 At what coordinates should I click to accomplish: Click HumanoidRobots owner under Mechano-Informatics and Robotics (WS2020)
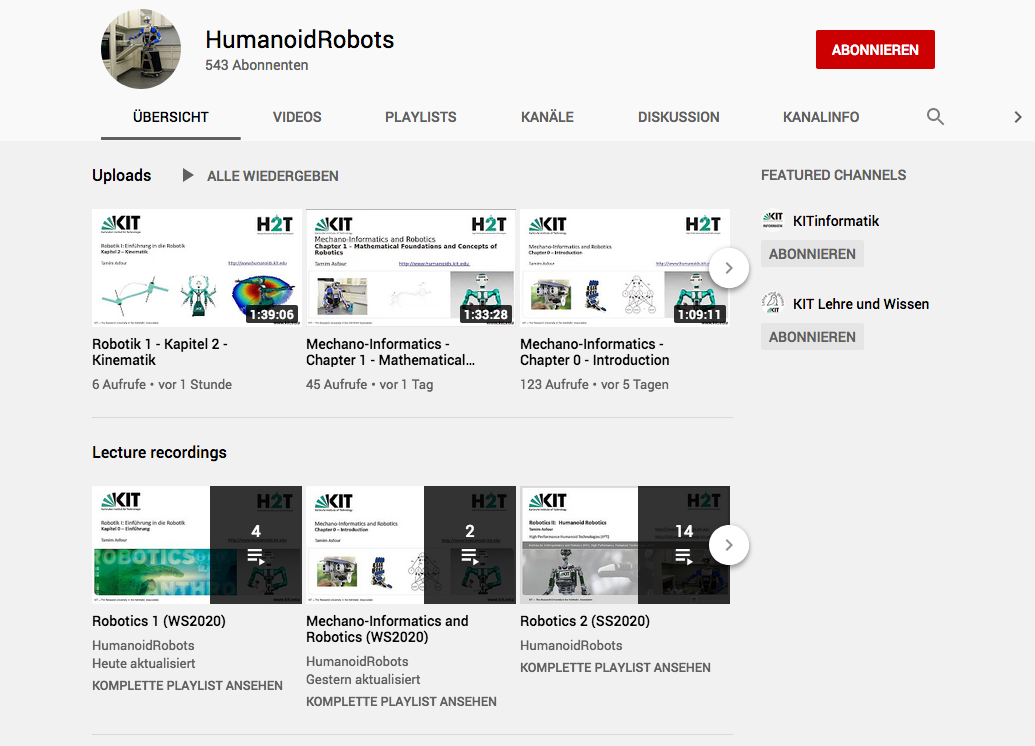[357, 661]
